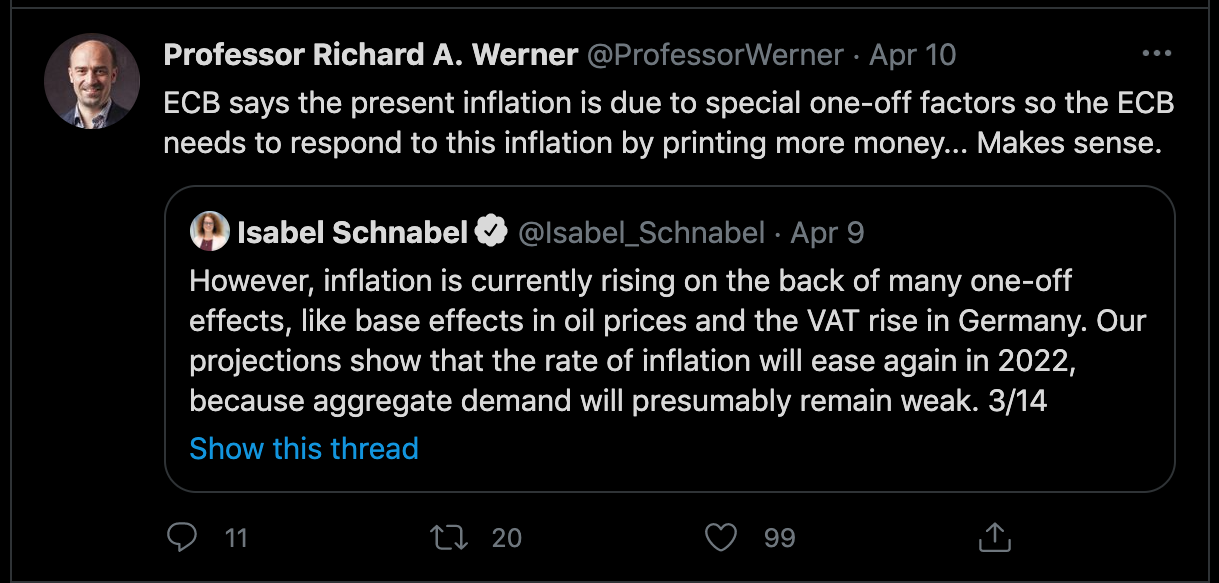
Task: Open the quoted tweet about one-off effects
Action: 669,338
